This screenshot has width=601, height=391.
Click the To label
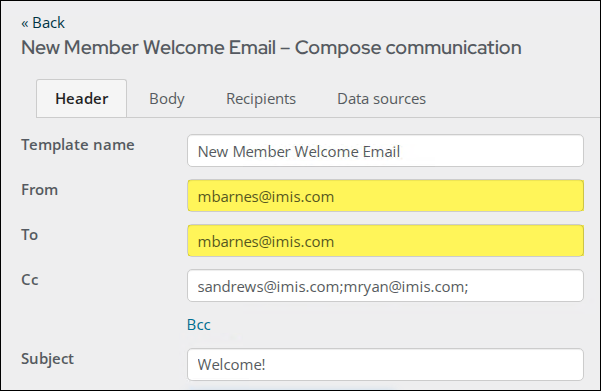tap(30, 235)
